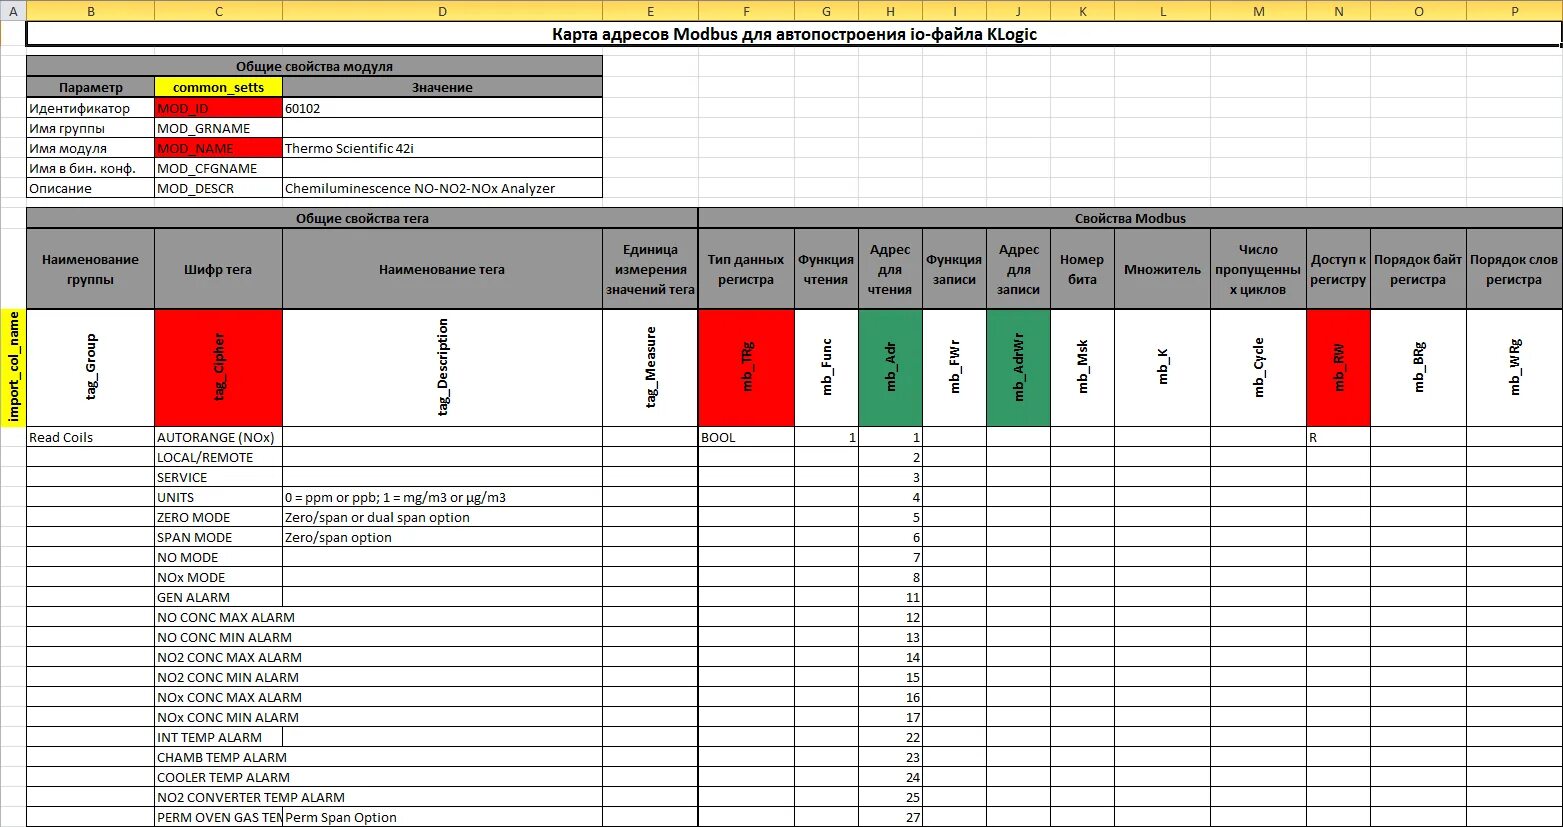Click the 'Шифр тега' column heading
1563x827 pixels.
click(219, 269)
